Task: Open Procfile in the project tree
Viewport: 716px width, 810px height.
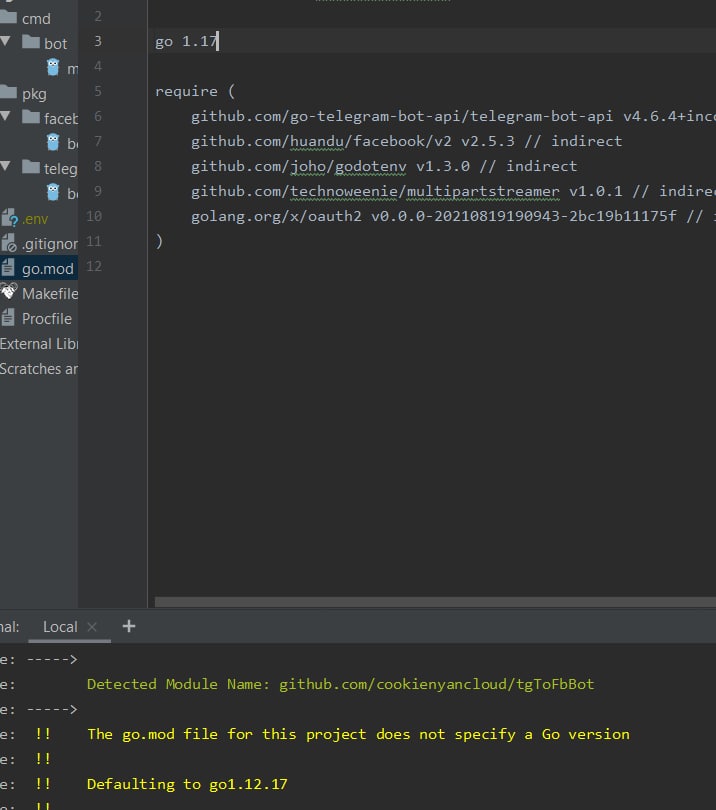Action: click(x=46, y=319)
